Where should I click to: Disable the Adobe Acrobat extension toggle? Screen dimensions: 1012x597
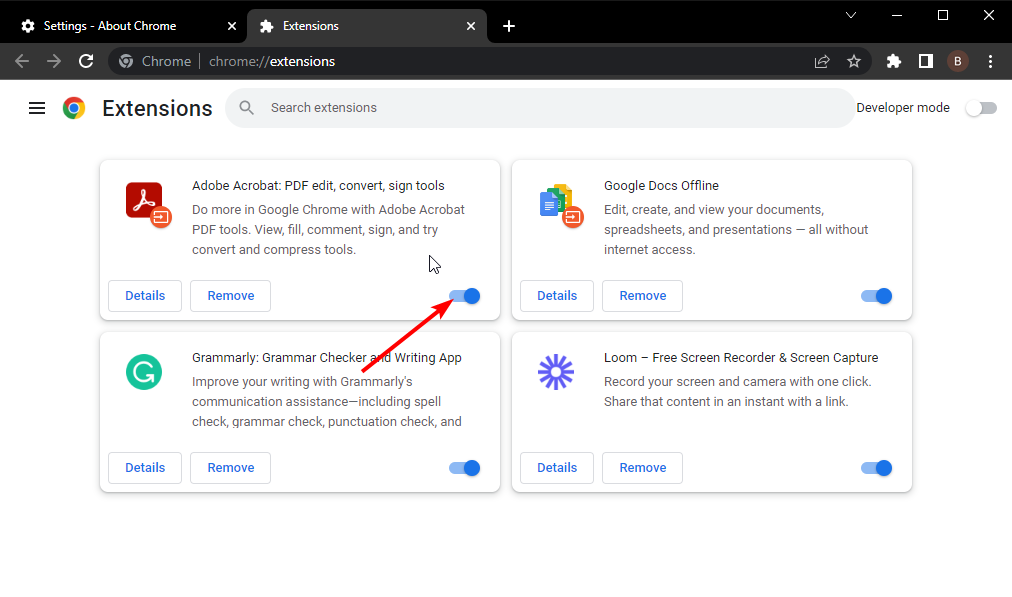point(465,296)
